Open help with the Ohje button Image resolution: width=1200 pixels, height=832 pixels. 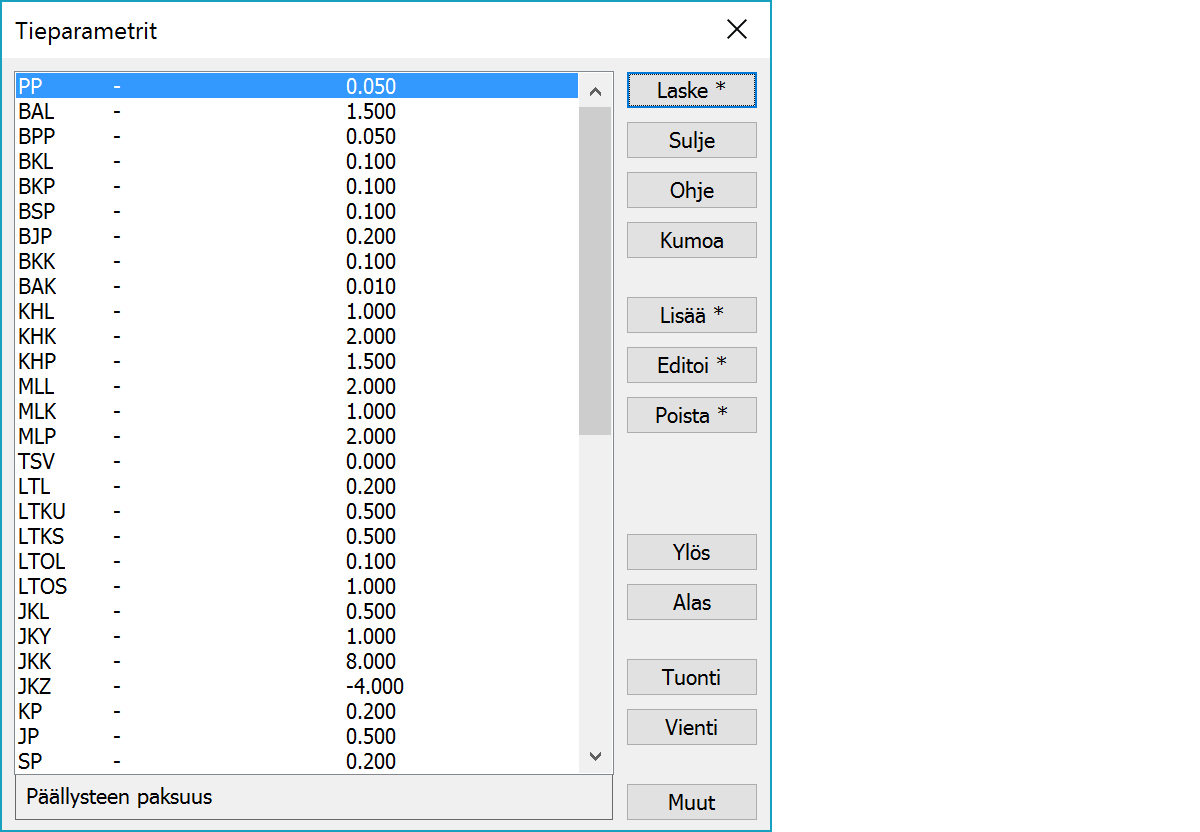tap(691, 190)
